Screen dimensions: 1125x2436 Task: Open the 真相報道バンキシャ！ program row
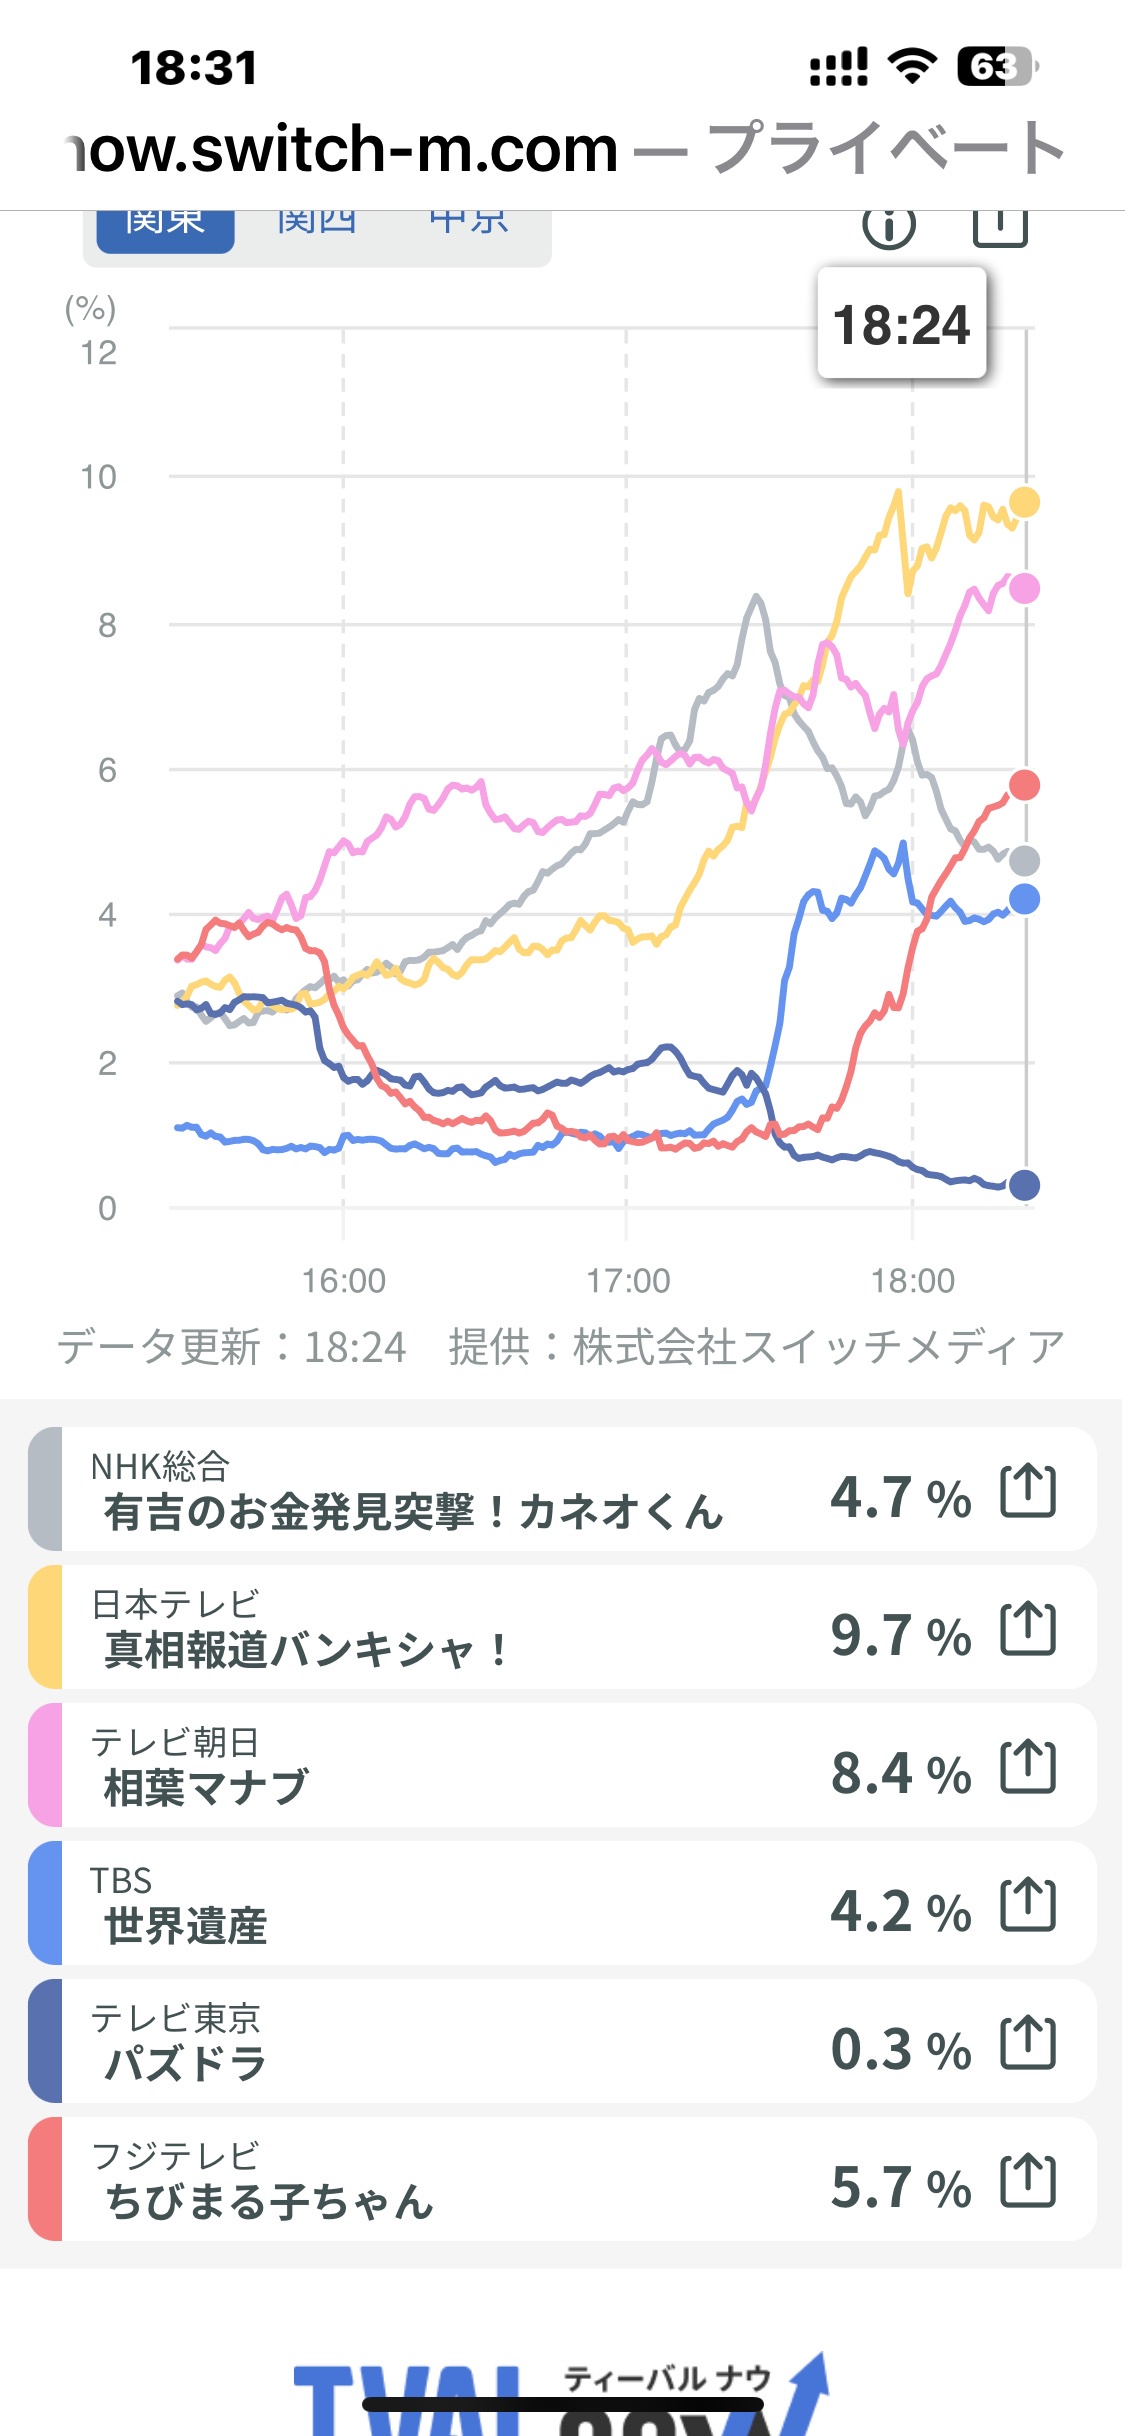(x=400, y=1628)
